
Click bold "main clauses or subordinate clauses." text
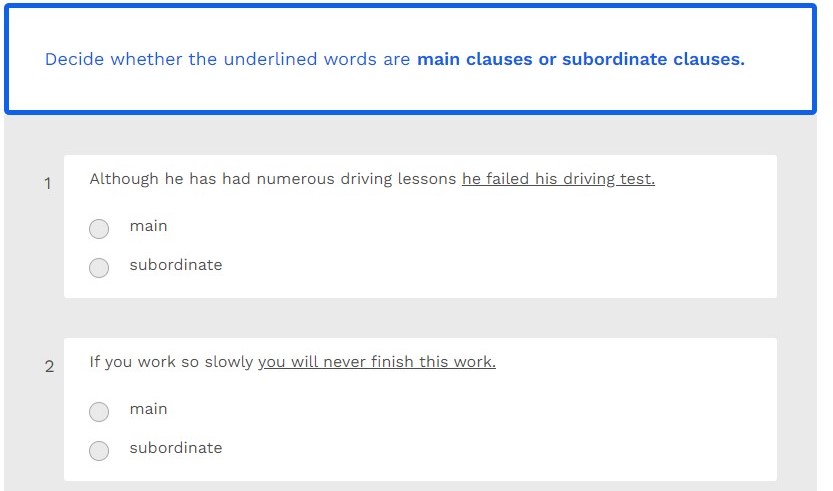(580, 59)
